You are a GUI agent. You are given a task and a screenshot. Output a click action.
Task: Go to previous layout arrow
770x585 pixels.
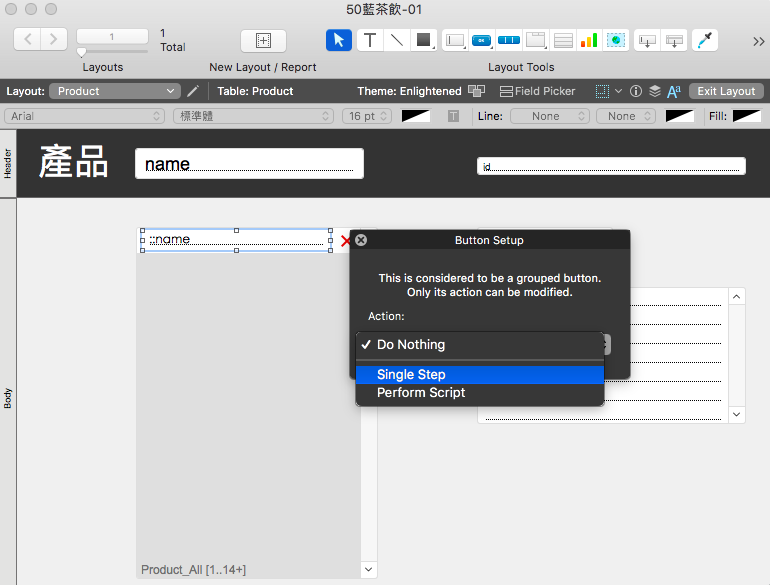[x=28, y=39]
